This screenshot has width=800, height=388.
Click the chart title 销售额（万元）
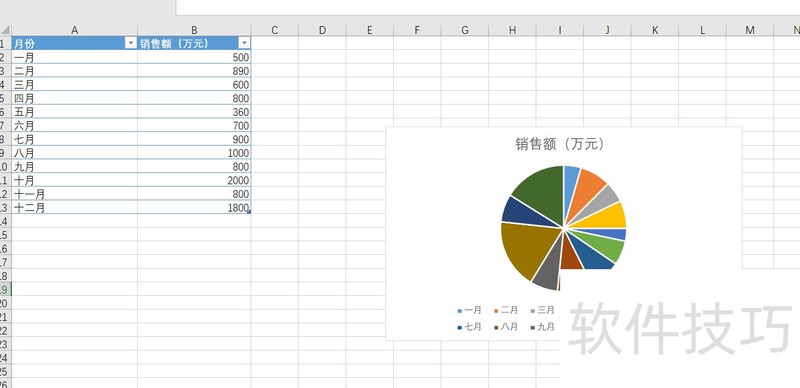(x=560, y=144)
